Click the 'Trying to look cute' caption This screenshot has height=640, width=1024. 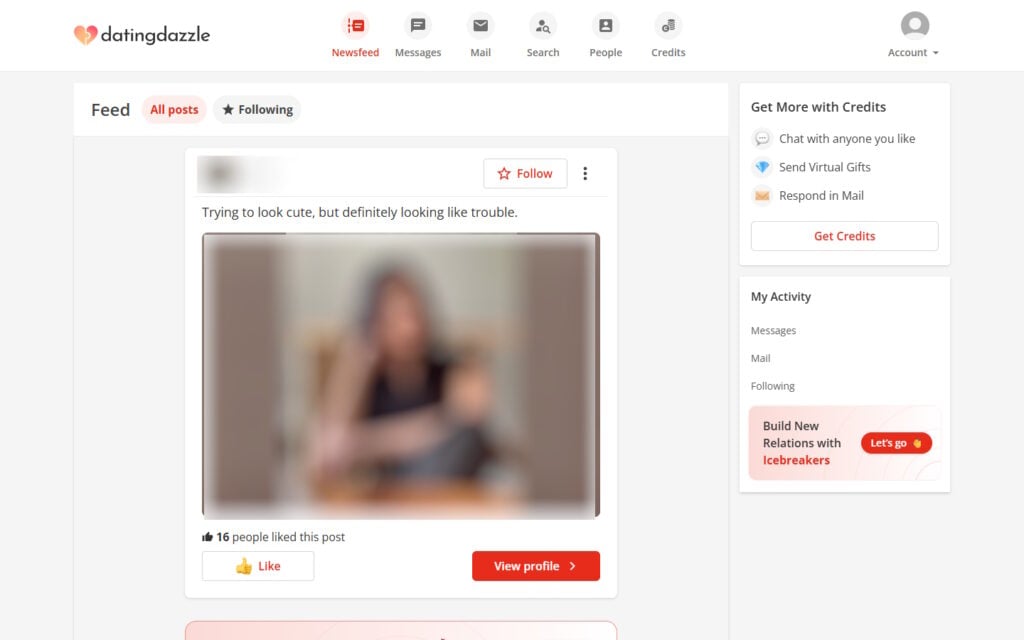359,212
